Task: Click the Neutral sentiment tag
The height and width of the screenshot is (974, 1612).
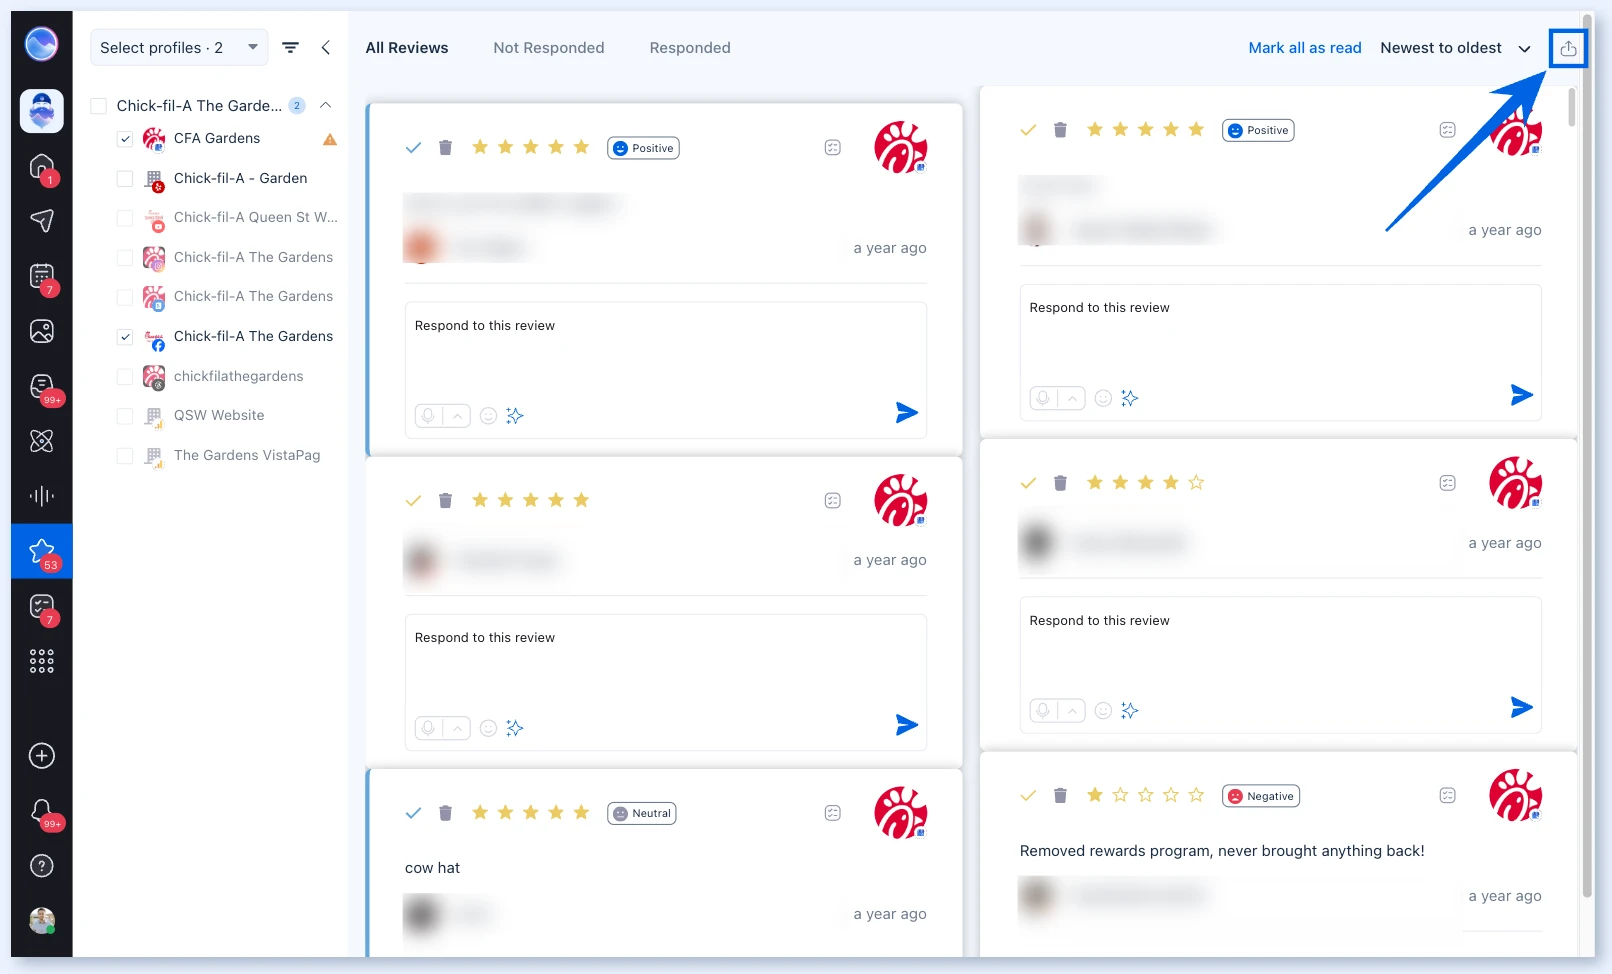Action: coord(642,813)
